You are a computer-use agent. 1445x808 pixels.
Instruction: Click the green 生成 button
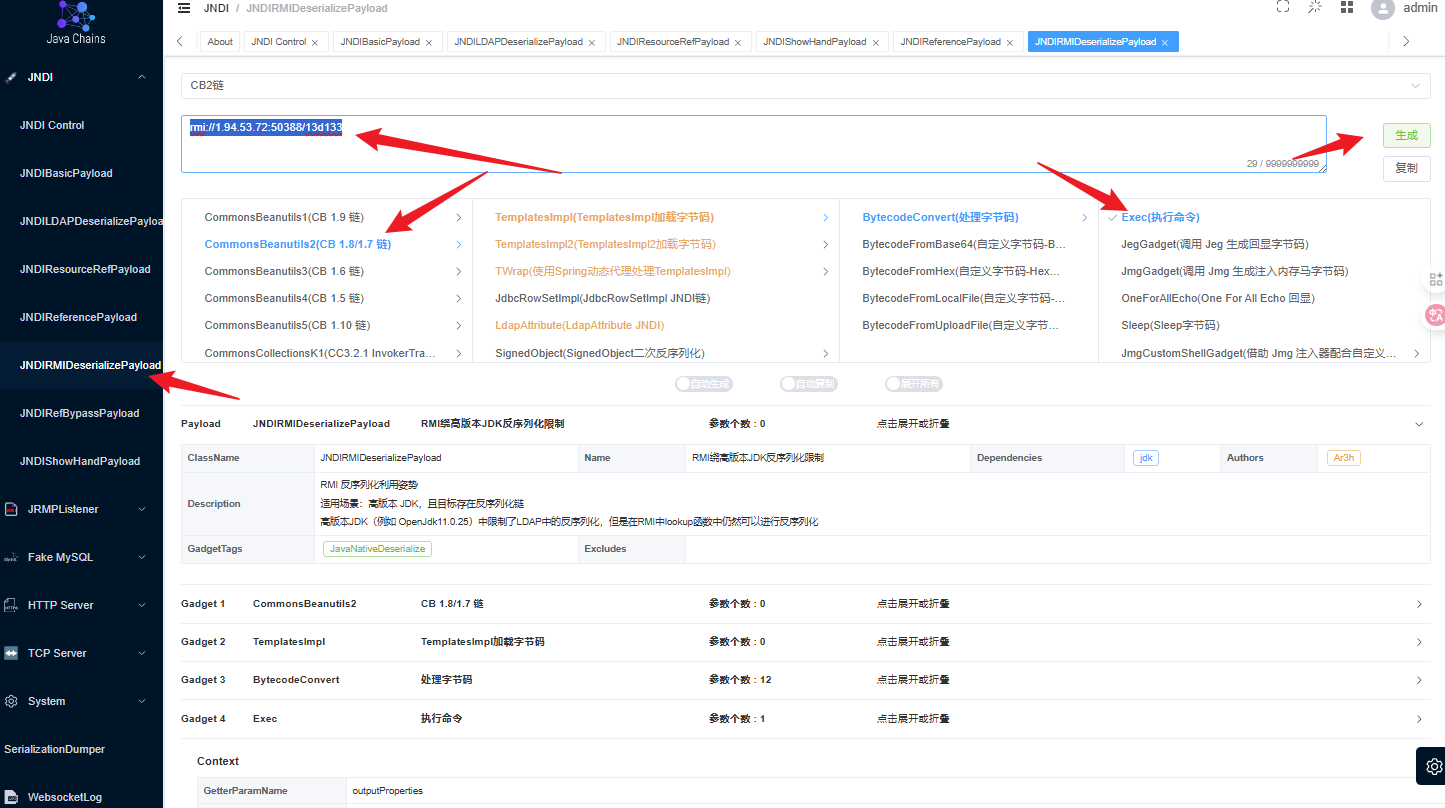[x=1407, y=135]
